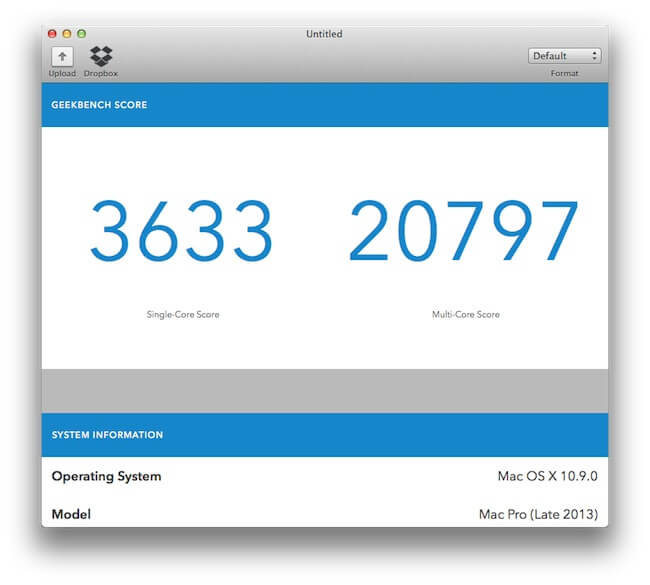Click the Format label under dropdown

564,73
